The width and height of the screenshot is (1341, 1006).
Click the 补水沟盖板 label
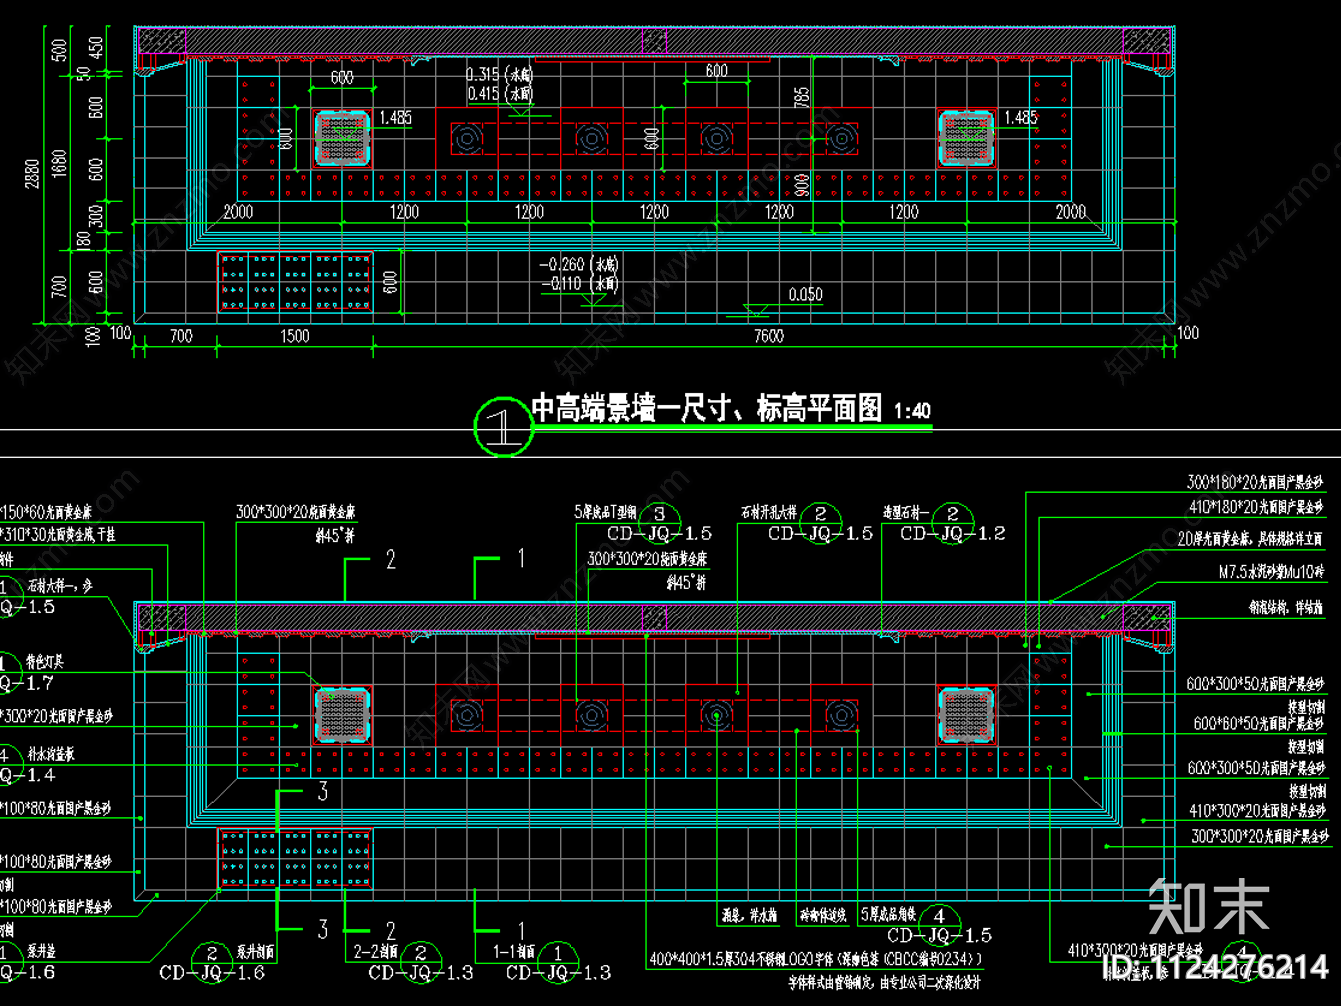click(x=50, y=754)
